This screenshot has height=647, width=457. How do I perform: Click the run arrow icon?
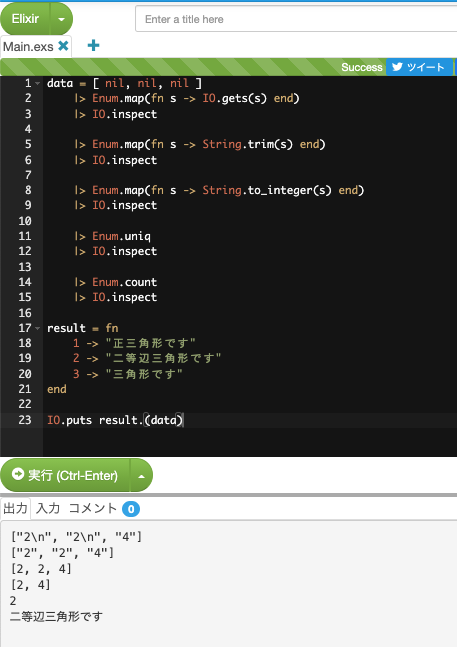click(18, 474)
